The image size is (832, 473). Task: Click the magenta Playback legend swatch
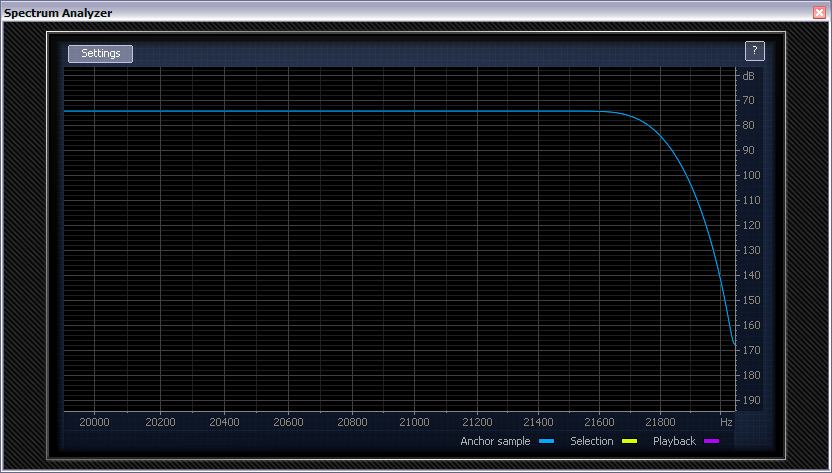711,441
